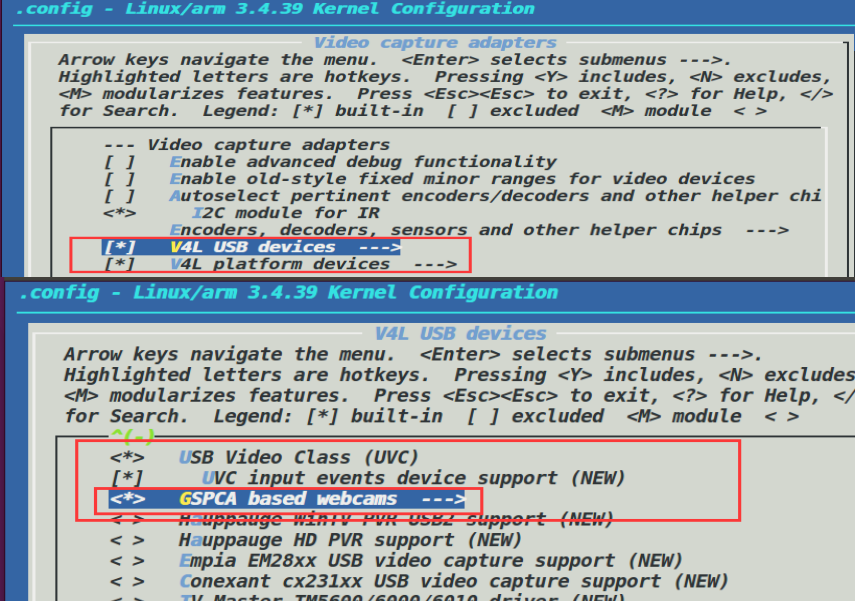This screenshot has height=601, width=856.
Task: Open Encoders, decoders, sensors submenu
Action: [x=479, y=230]
